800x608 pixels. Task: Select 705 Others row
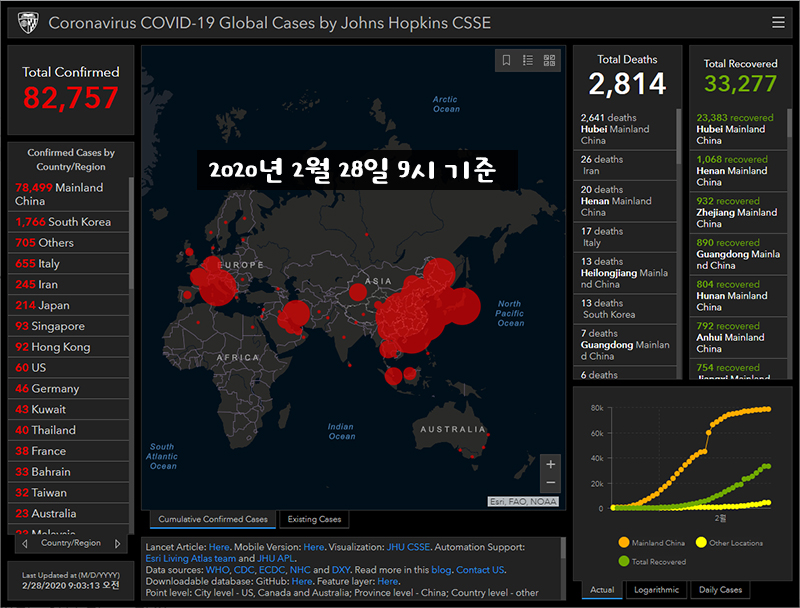coord(68,243)
